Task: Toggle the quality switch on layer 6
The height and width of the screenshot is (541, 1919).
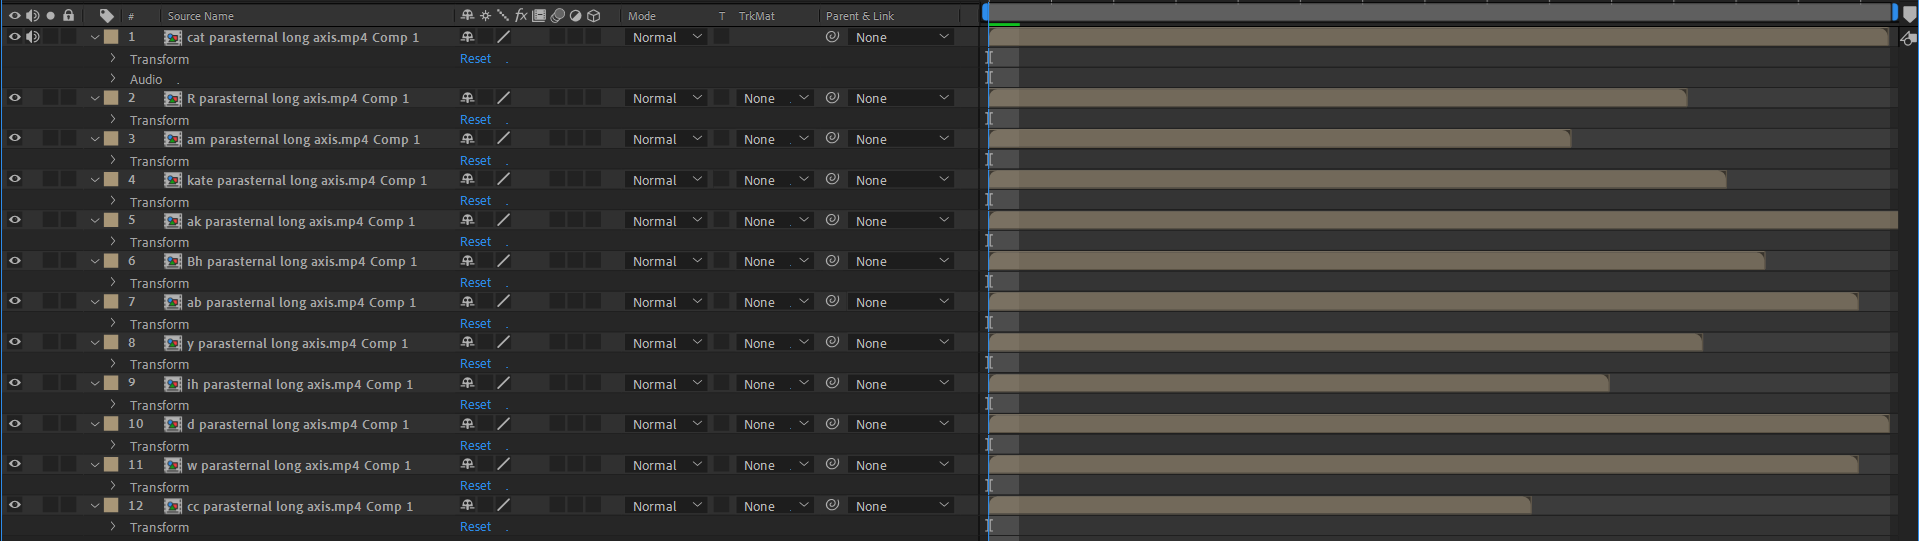Action: click(503, 261)
